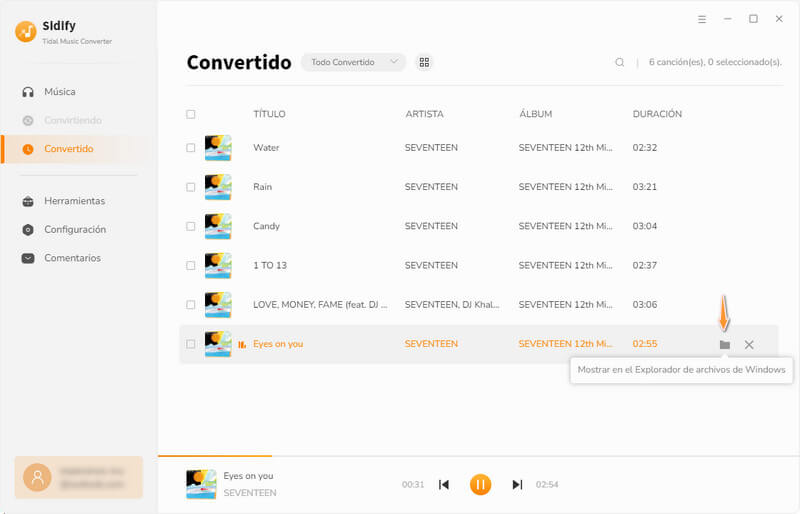The image size is (800, 514).
Task: Click the total time 02:54
Action: [x=547, y=484]
